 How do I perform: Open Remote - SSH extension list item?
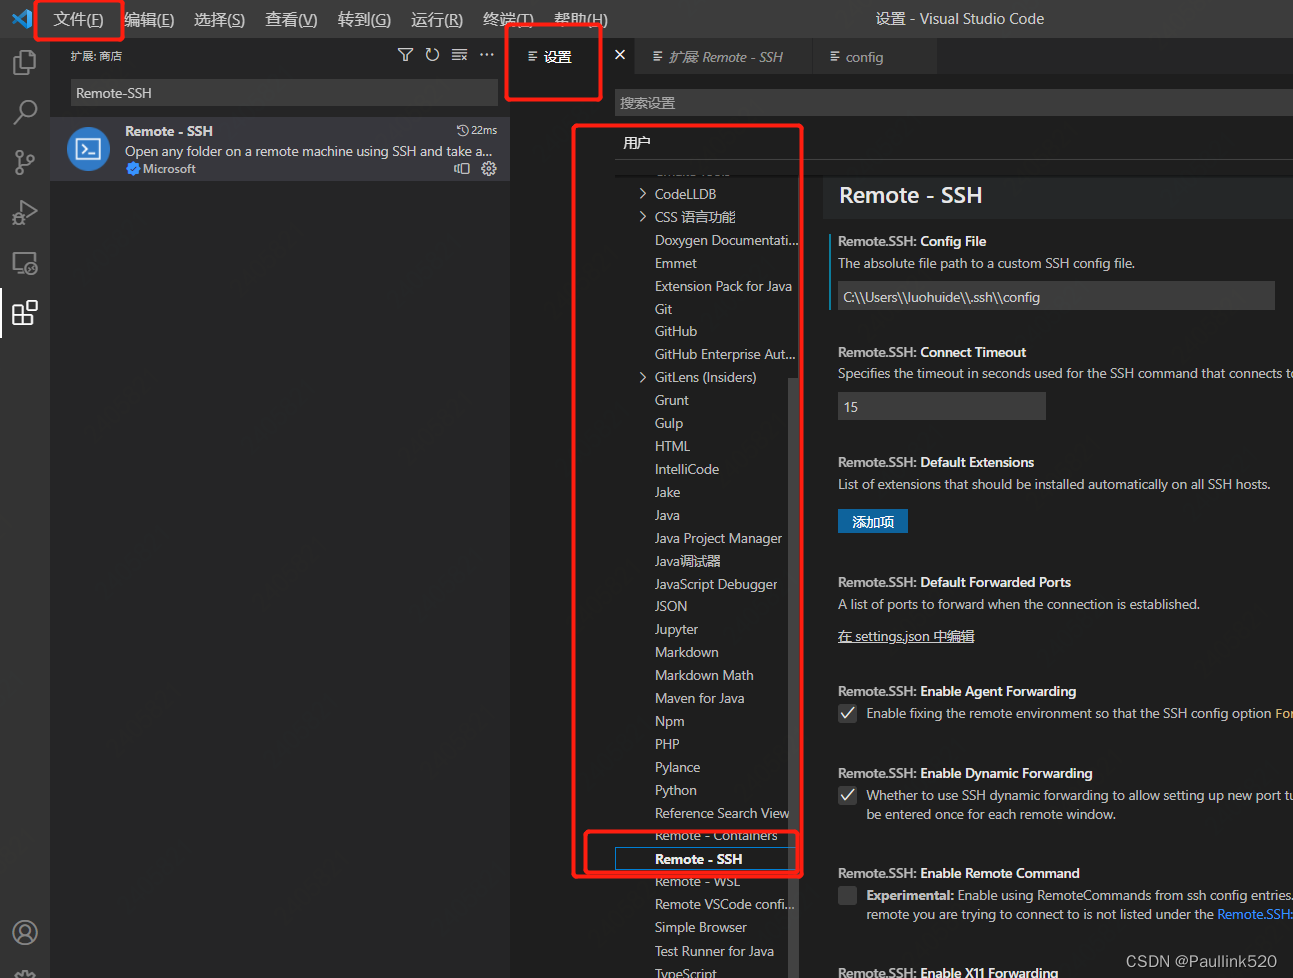pos(280,149)
